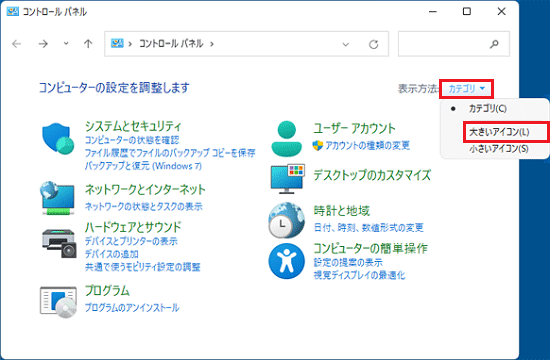Open ネットワークの状態とタスクの表示 link
Image resolution: width=550 pixels, height=360 pixels.
(x=143, y=206)
